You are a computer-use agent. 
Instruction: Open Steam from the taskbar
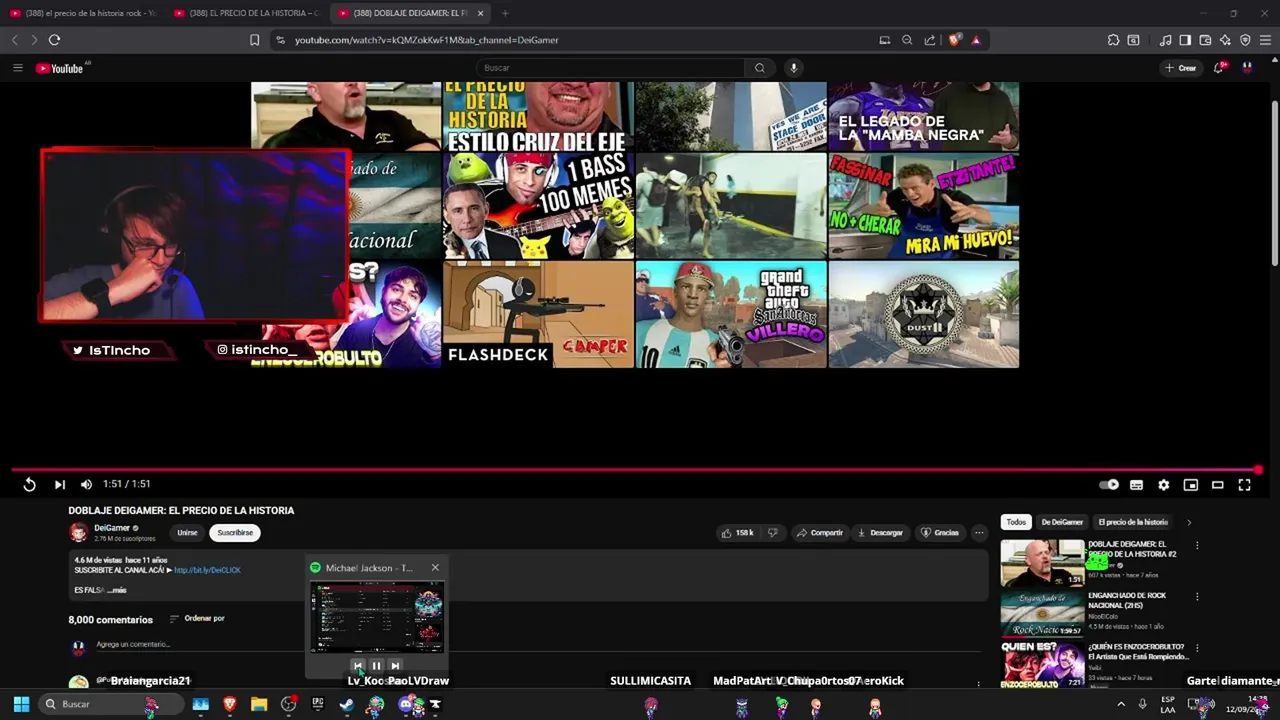(346, 704)
